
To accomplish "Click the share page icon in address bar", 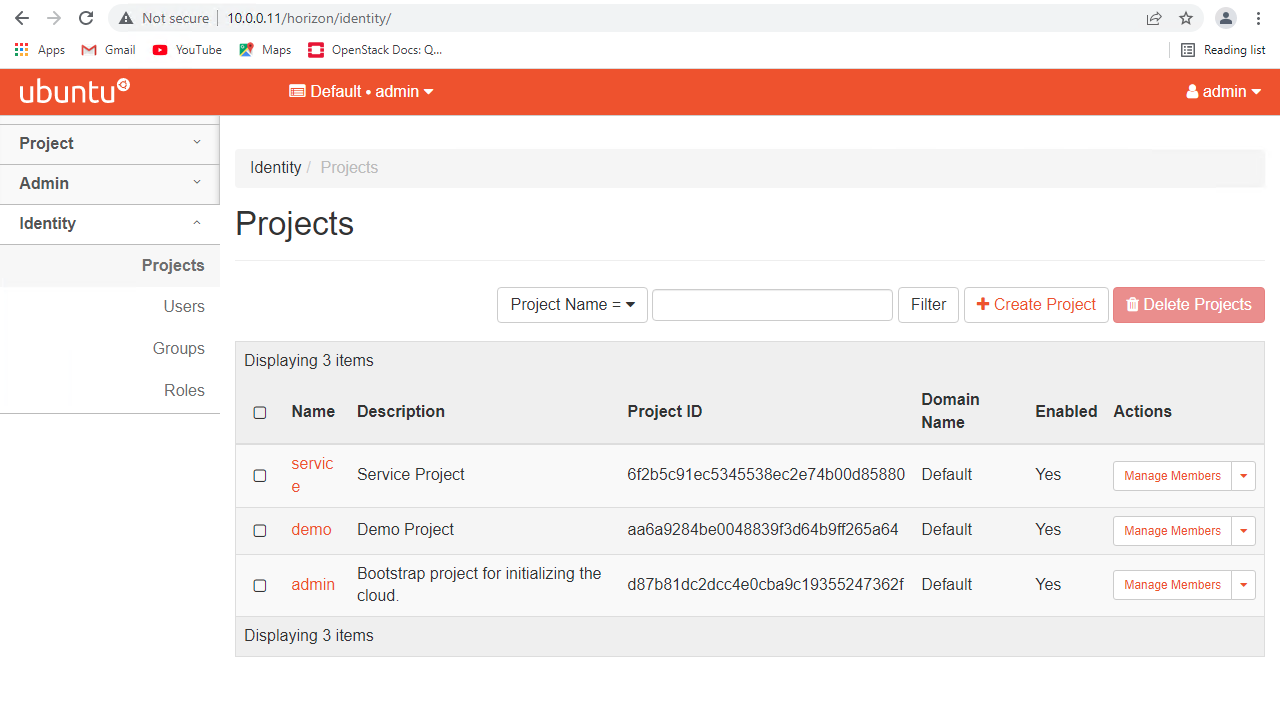I will click(1154, 18).
